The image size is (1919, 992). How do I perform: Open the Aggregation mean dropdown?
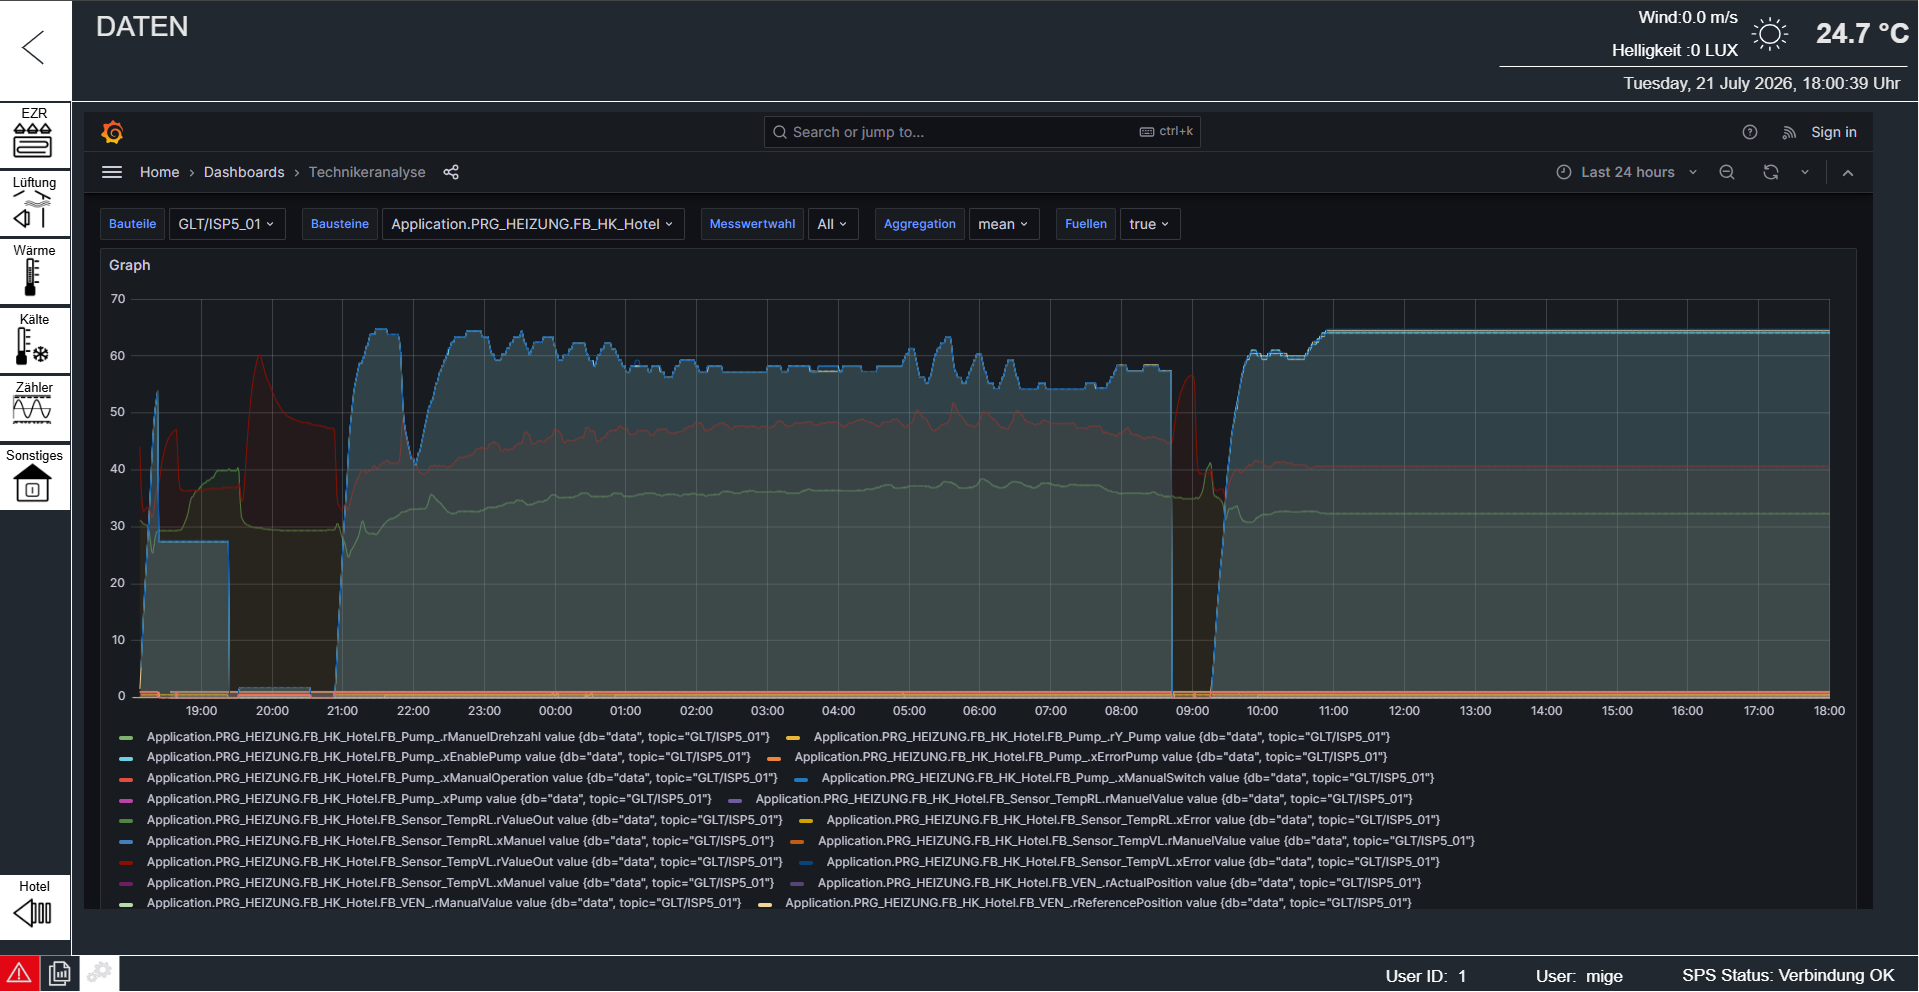pos(1003,224)
